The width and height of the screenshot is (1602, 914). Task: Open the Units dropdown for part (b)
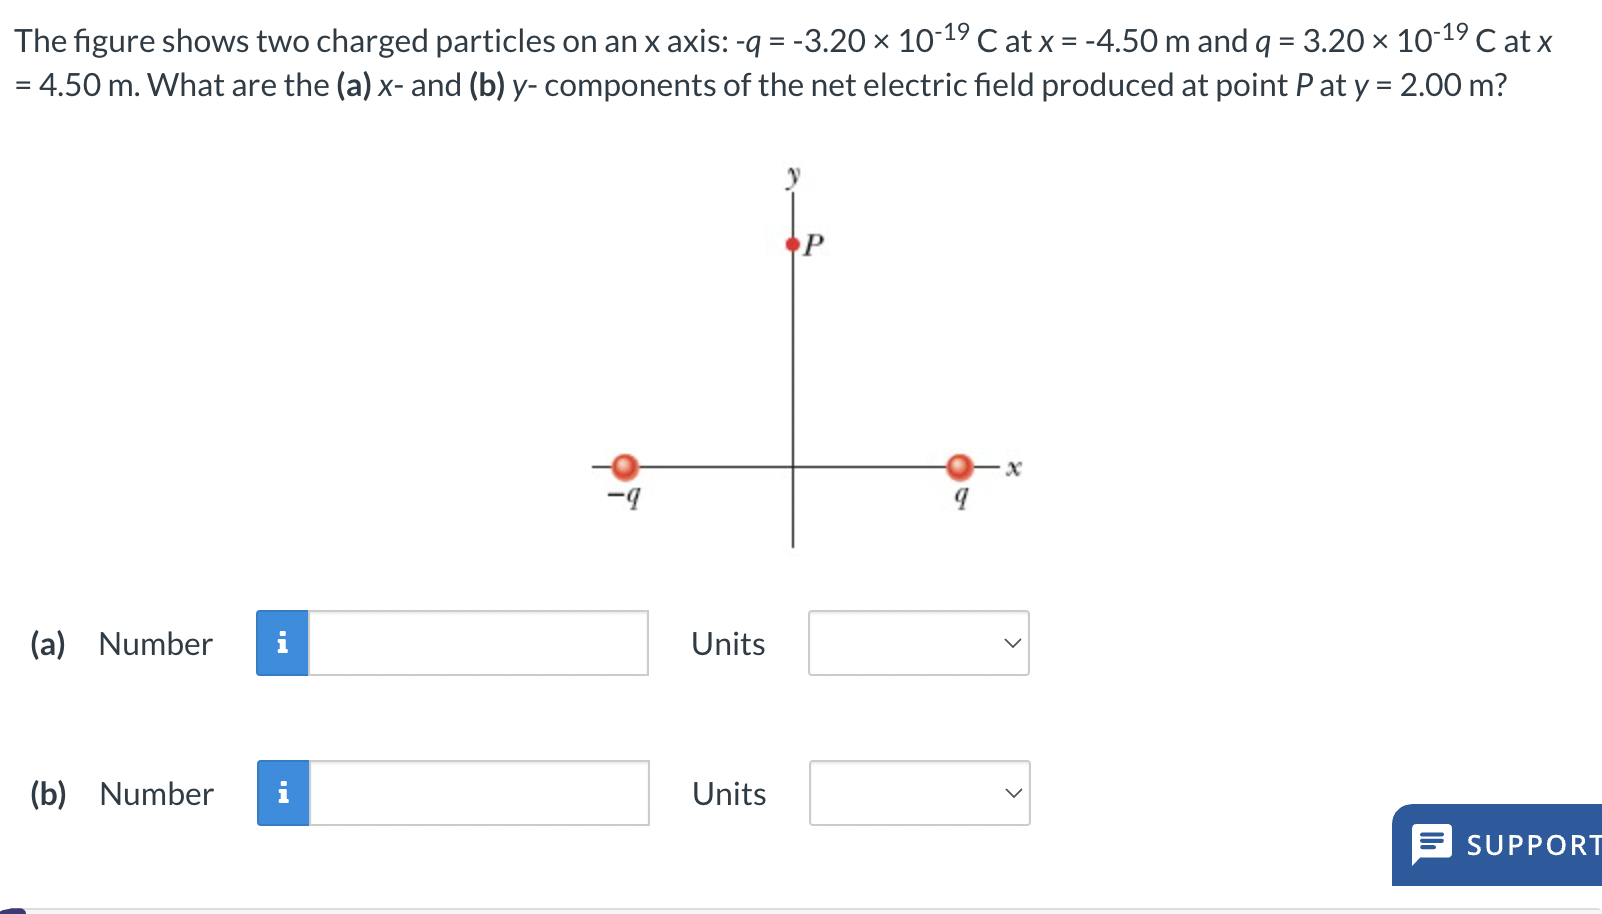[x=918, y=793]
